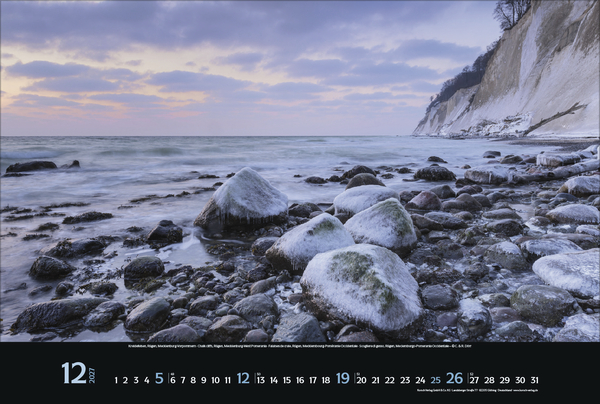Click day 9 in the date strip
The height and width of the screenshot is (404, 600).
pyautogui.click(x=207, y=380)
